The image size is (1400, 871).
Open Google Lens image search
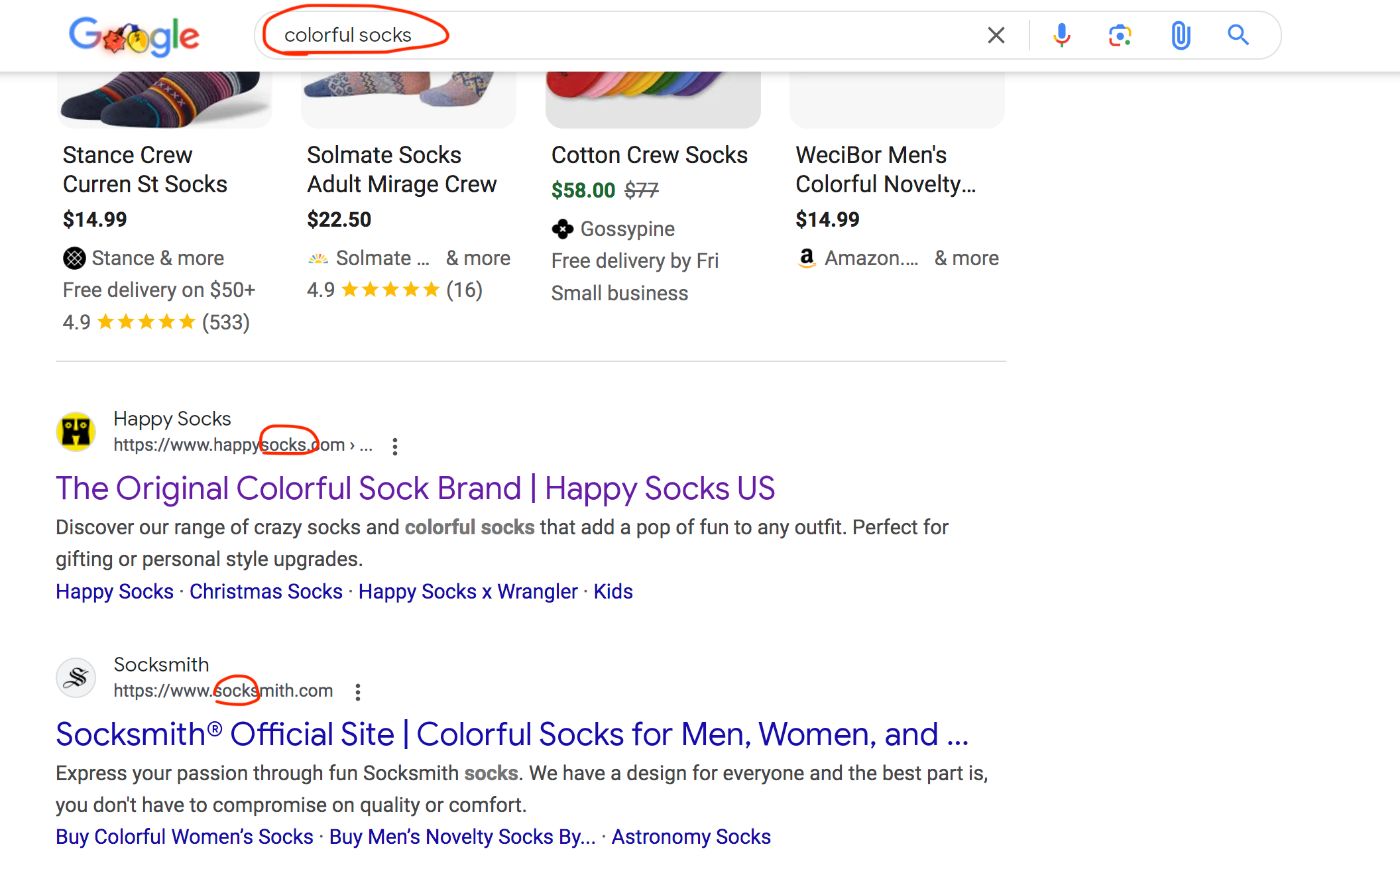(1120, 36)
